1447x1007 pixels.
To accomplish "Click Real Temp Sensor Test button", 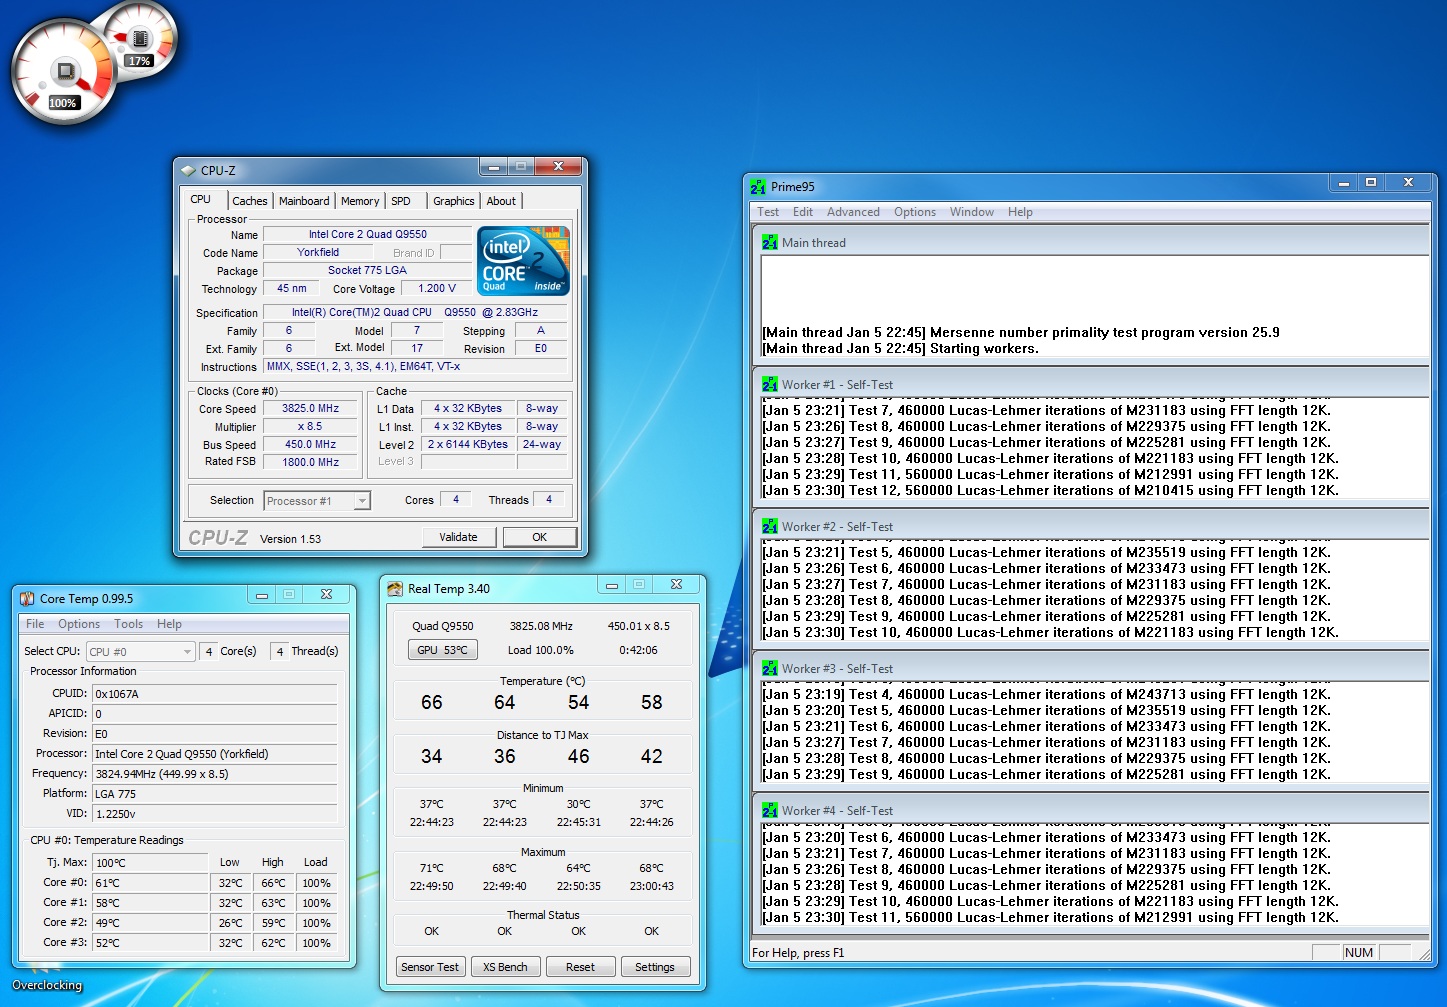I will coord(430,967).
